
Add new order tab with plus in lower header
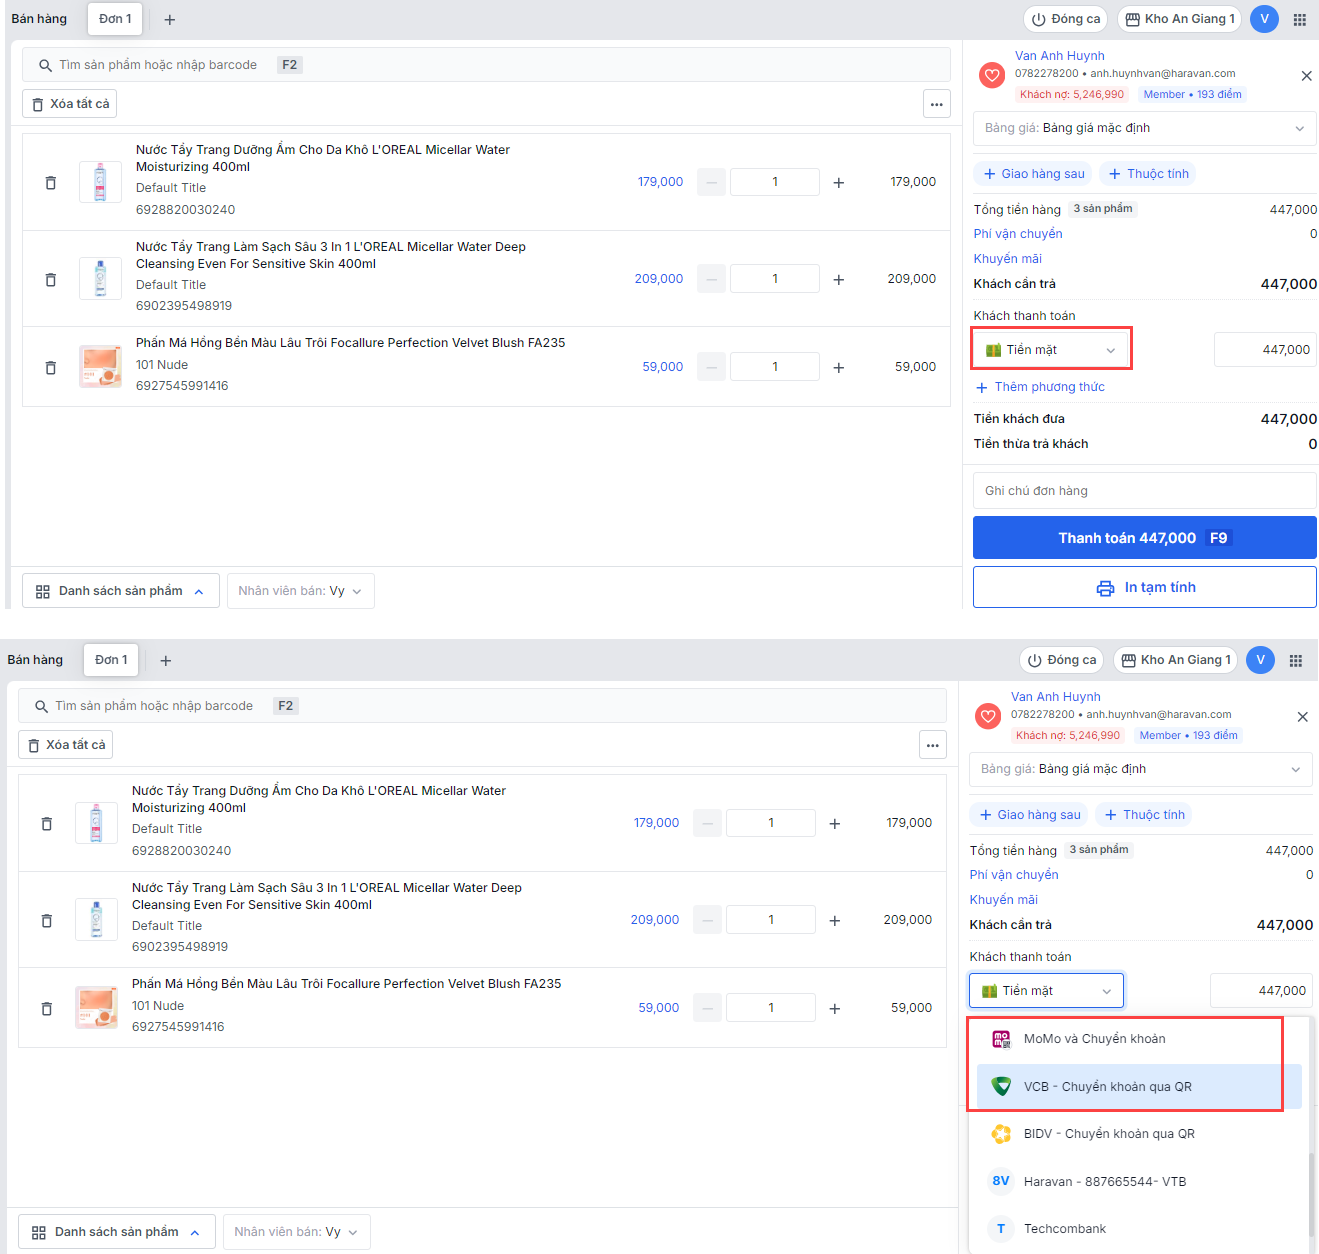pos(166,661)
